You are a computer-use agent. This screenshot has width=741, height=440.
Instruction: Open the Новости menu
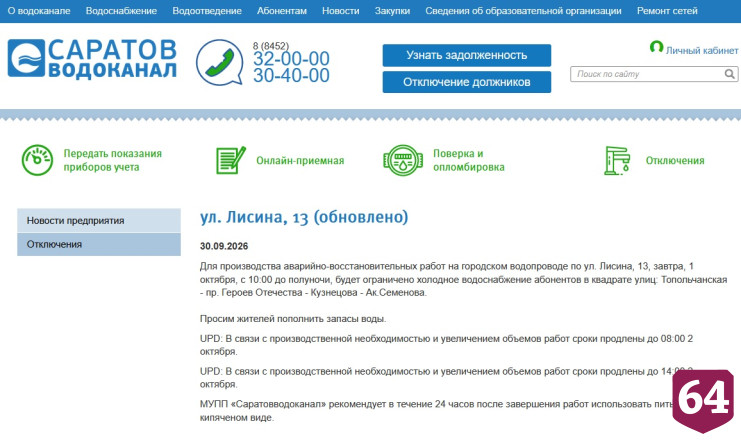click(341, 11)
